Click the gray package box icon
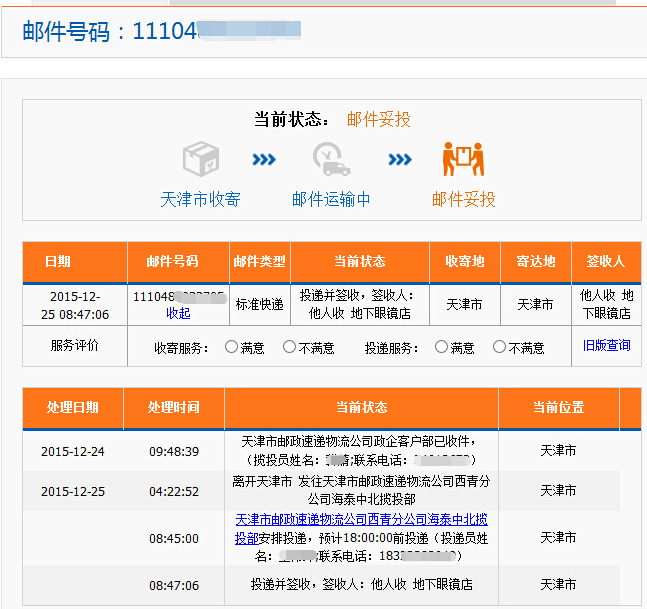Viewport: 647px width, 609px height. [x=201, y=158]
